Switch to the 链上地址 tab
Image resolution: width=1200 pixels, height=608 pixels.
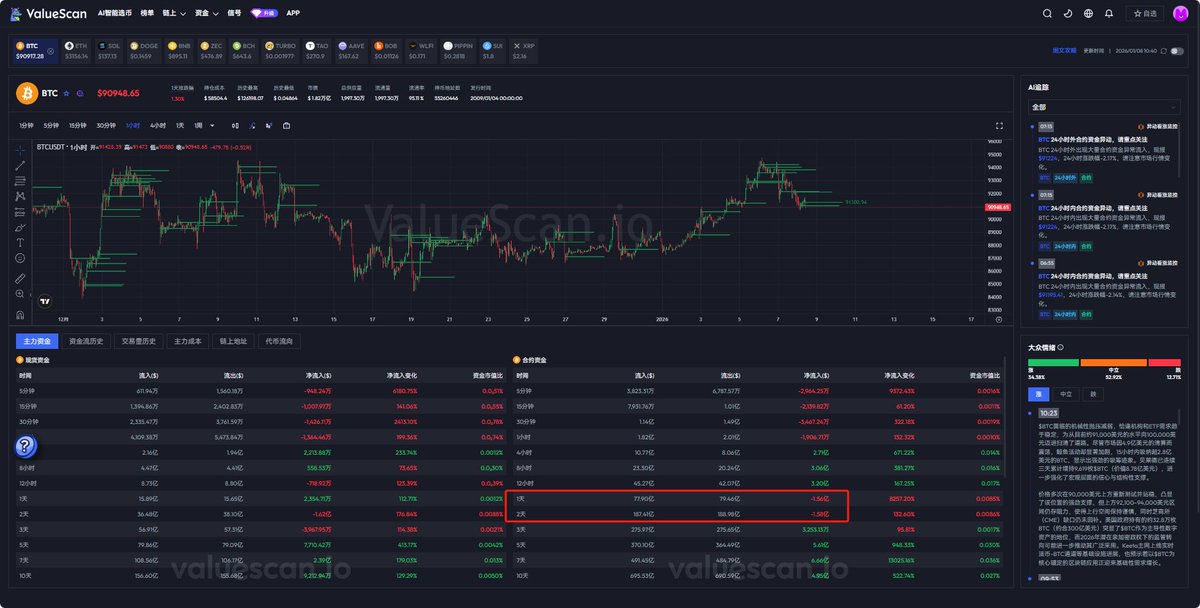(234, 341)
